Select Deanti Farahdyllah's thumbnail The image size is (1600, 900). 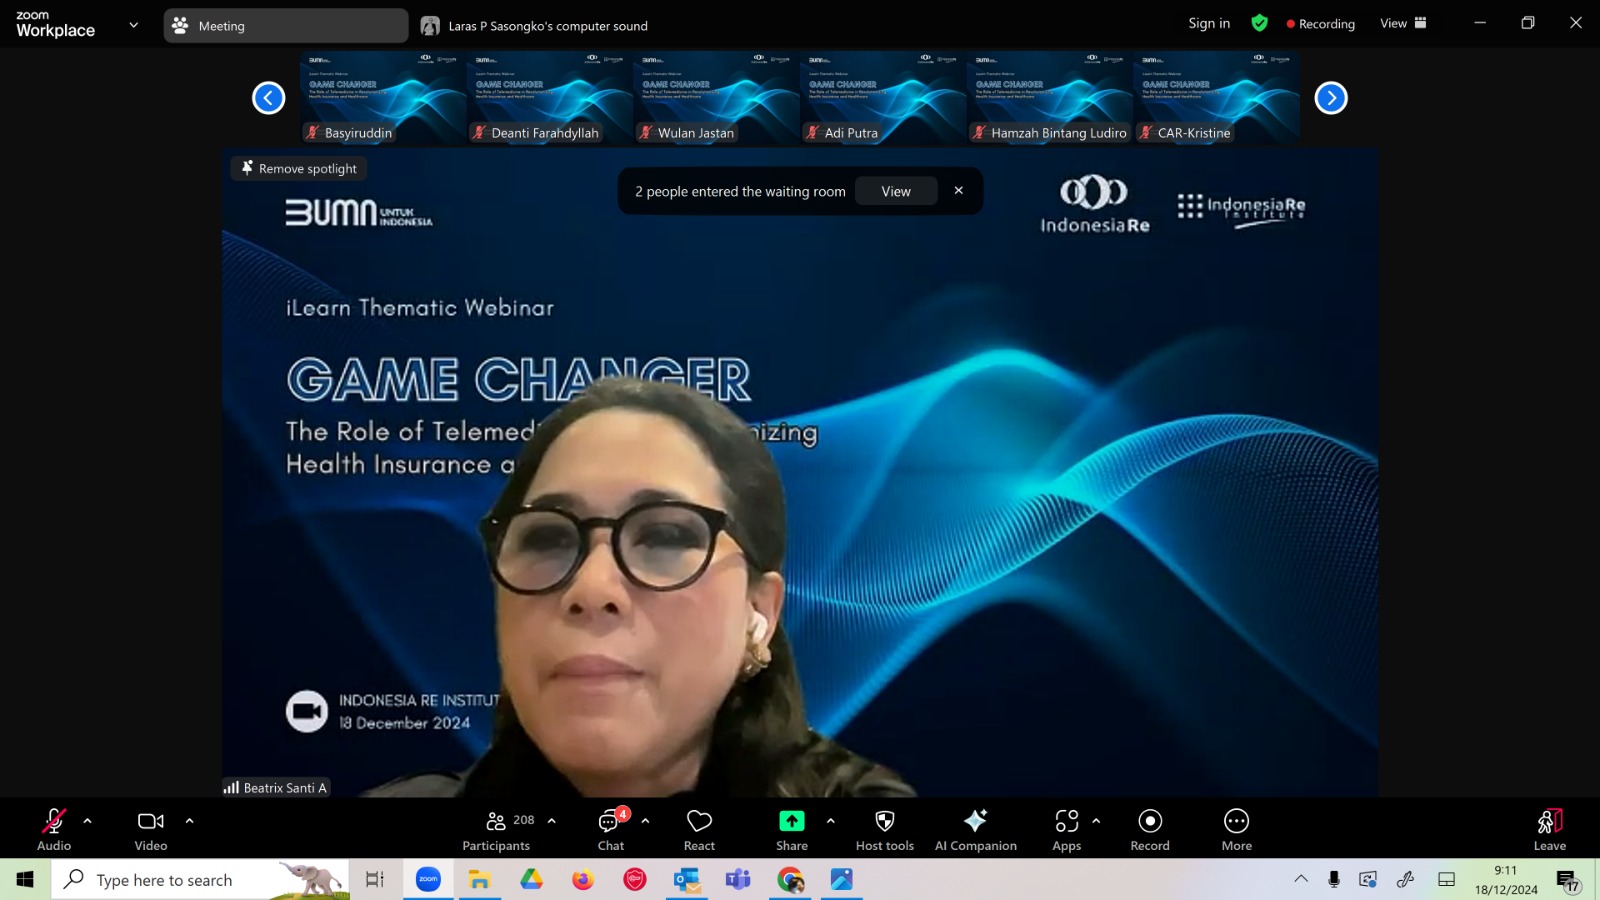pyautogui.click(x=550, y=98)
